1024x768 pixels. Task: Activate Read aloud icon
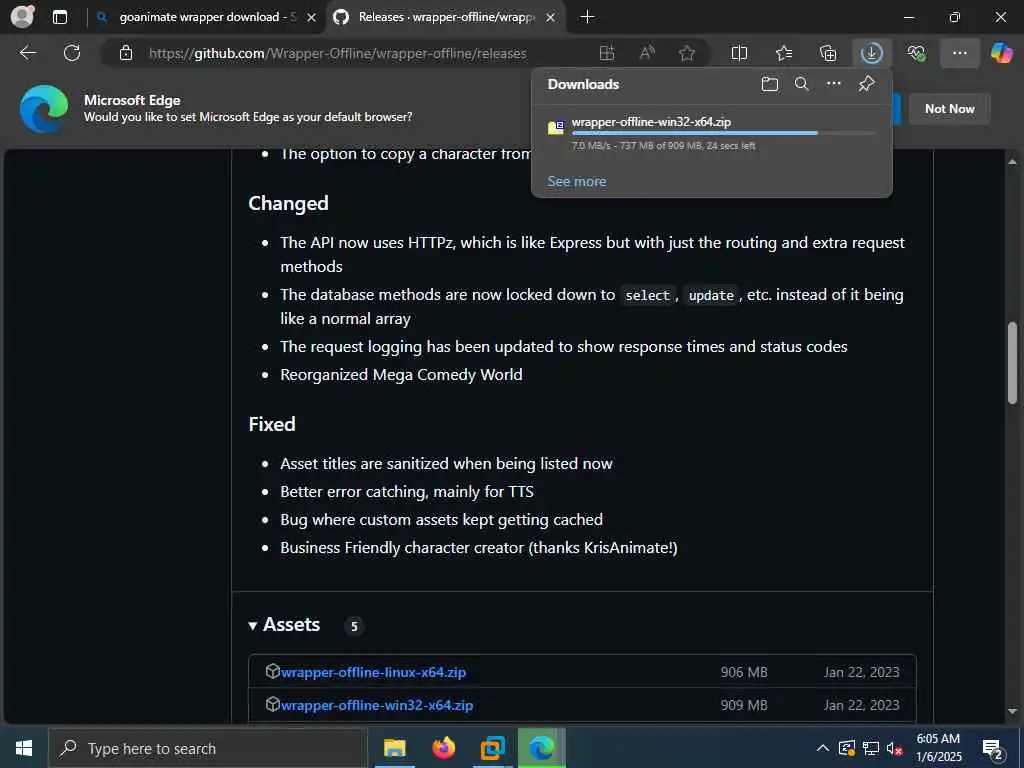(x=647, y=54)
